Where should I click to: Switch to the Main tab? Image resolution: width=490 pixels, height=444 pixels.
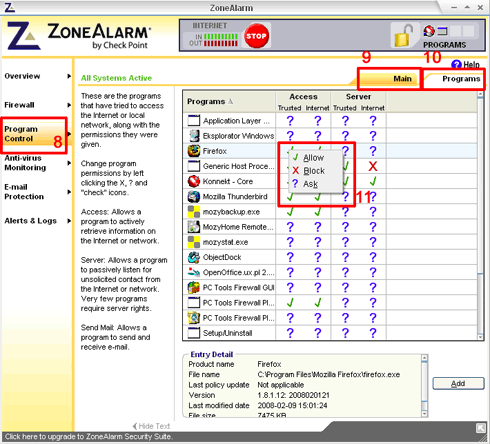(389, 79)
